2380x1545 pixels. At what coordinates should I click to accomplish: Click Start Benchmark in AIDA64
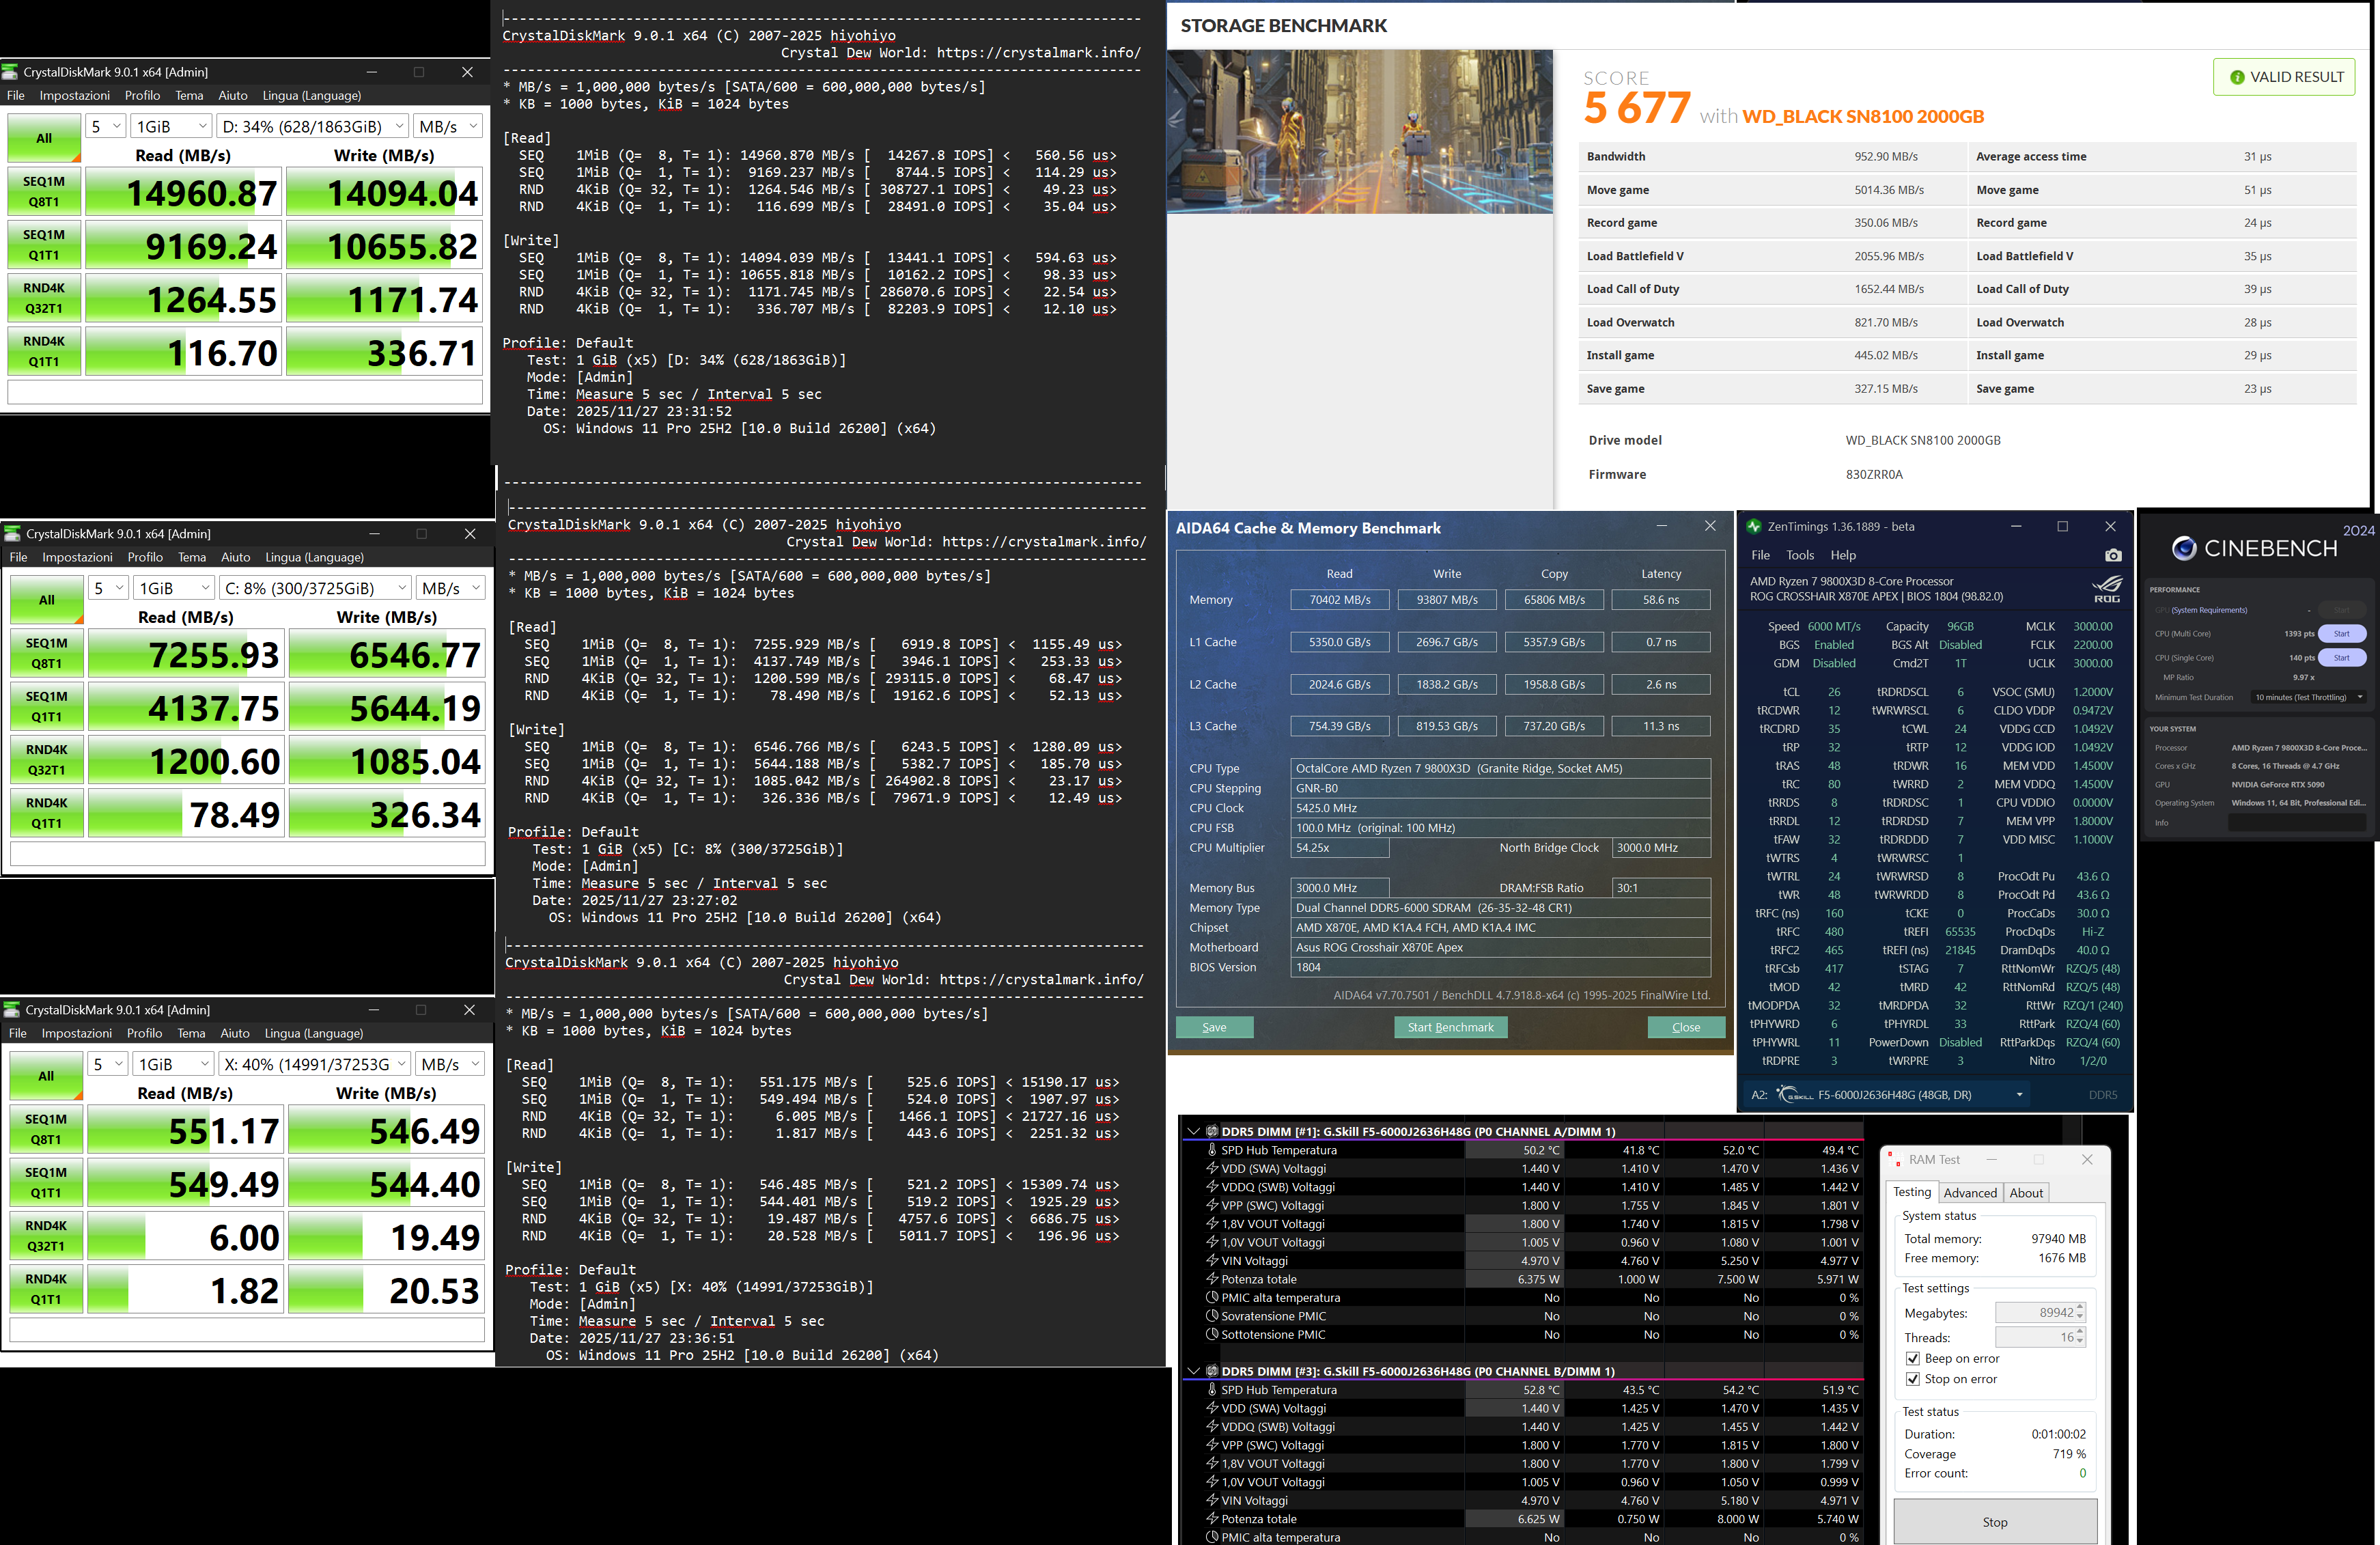pos(1450,1027)
